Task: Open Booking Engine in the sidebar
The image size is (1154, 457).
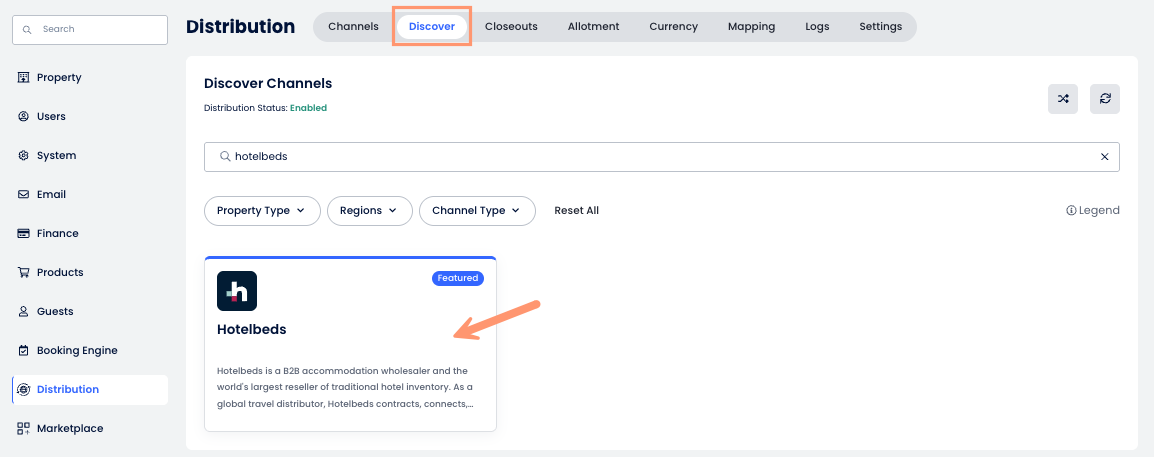Action: click(76, 351)
